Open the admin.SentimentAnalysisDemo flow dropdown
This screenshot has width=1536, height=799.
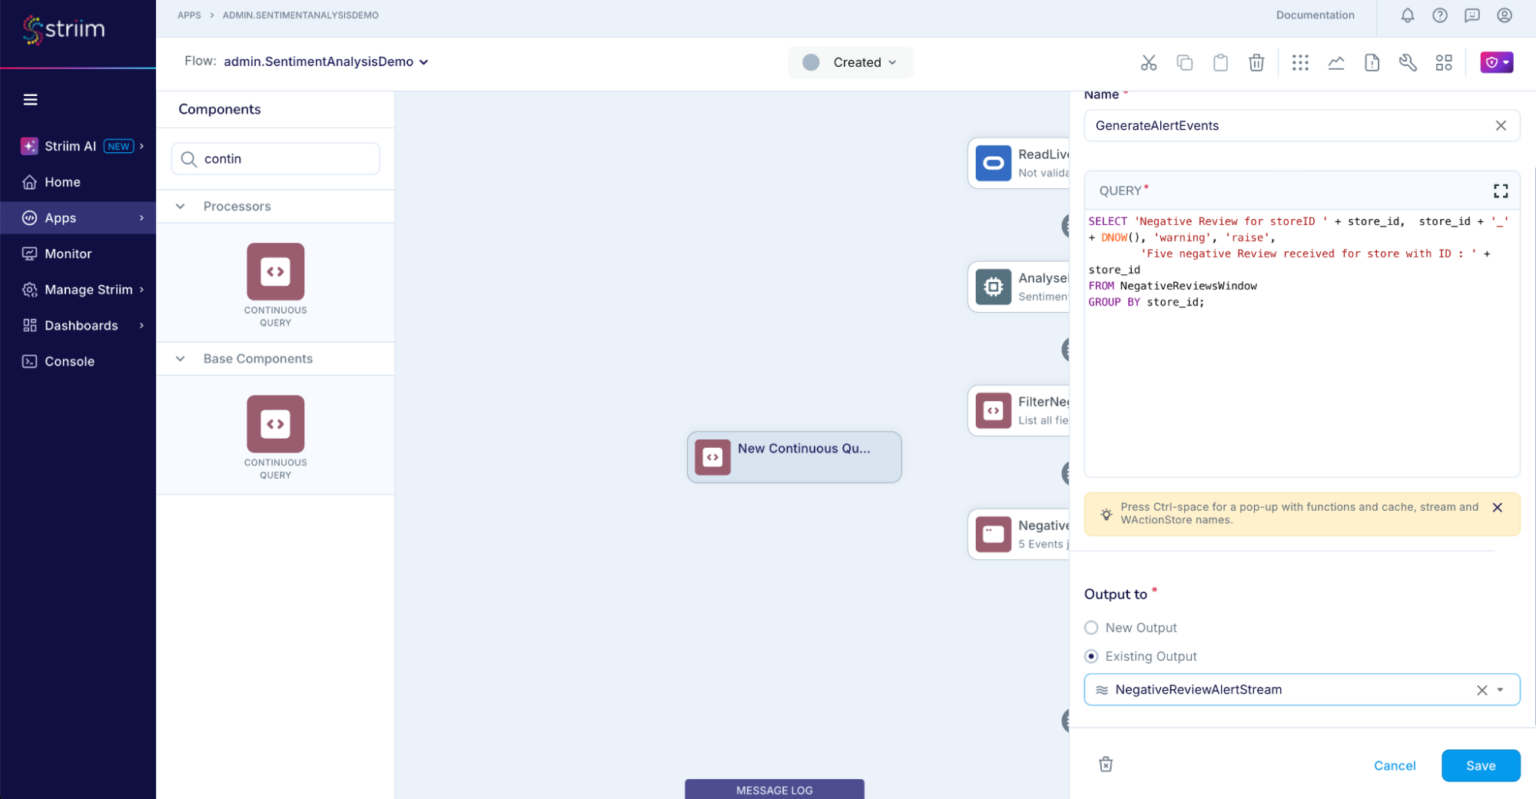(x=424, y=61)
